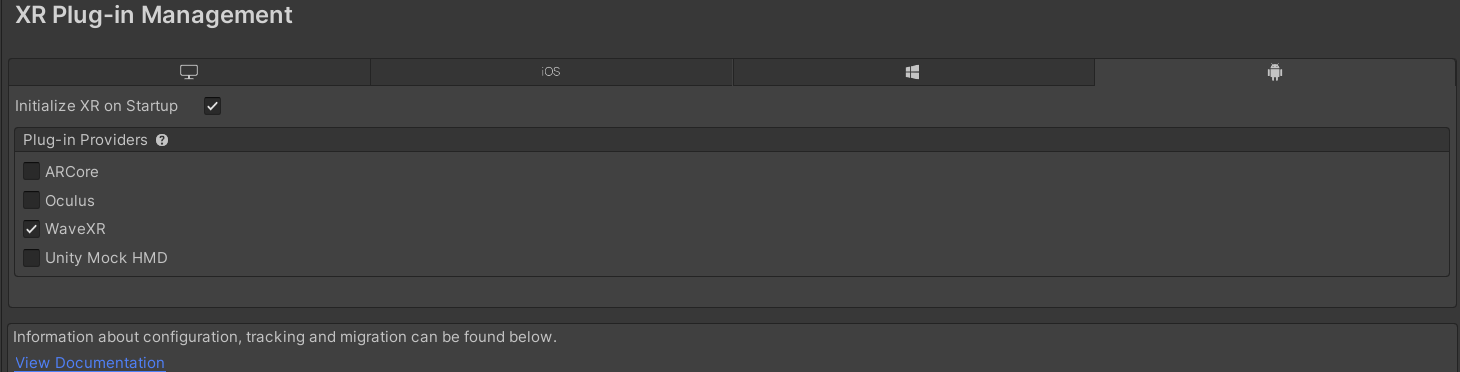This screenshot has width=1460, height=372.
Task: Select the Android robot platform tab
Action: [1274, 72]
